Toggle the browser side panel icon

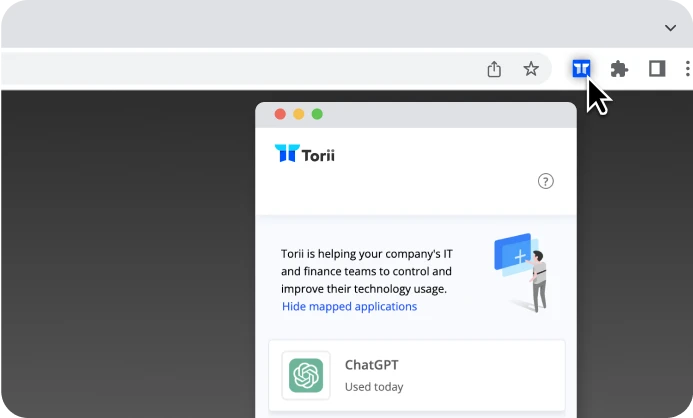click(x=657, y=68)
